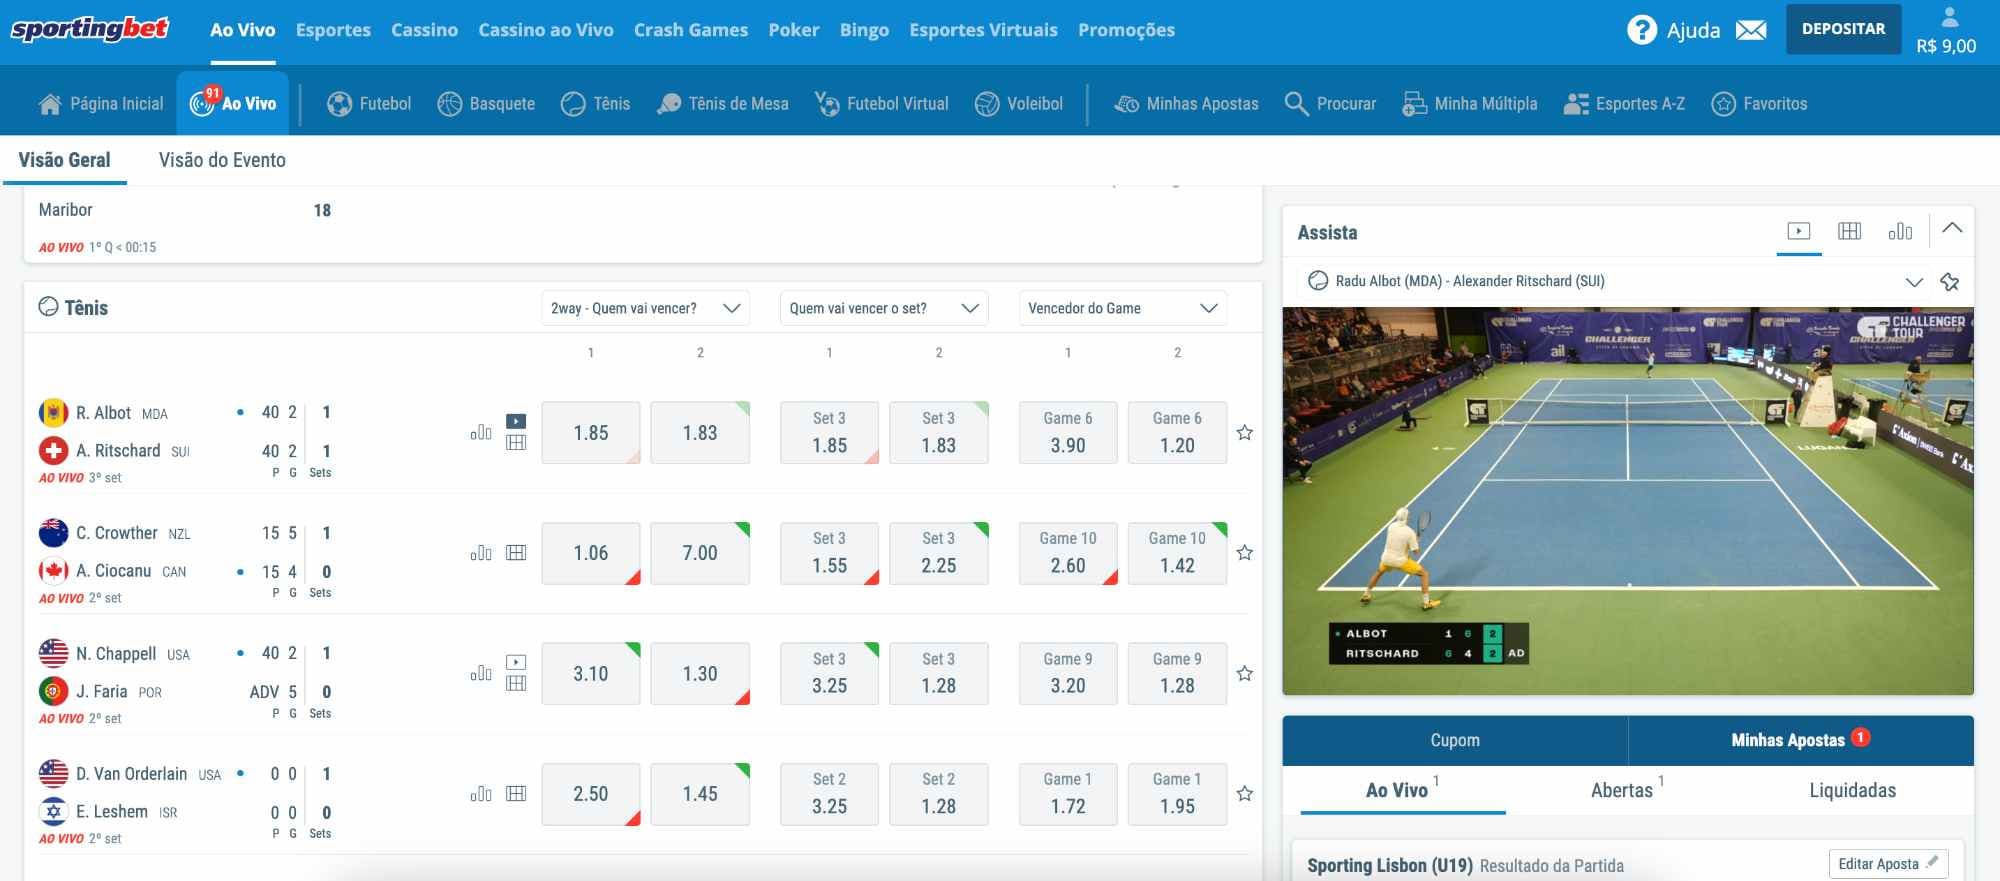Show video stream in Assista panel
Screen dimensions: 2000x881
coord(1799,231)
